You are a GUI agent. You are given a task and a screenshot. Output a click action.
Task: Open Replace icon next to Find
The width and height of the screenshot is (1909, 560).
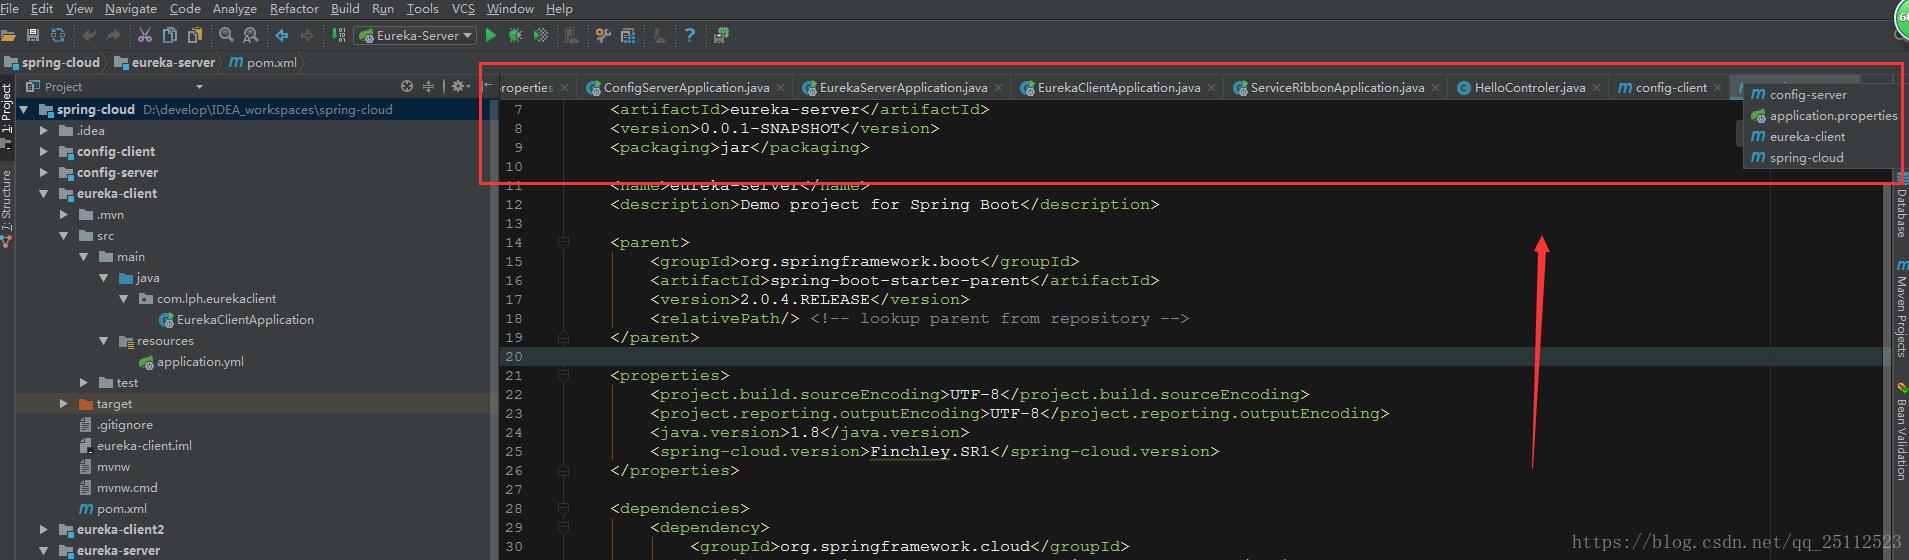[251, 35]
